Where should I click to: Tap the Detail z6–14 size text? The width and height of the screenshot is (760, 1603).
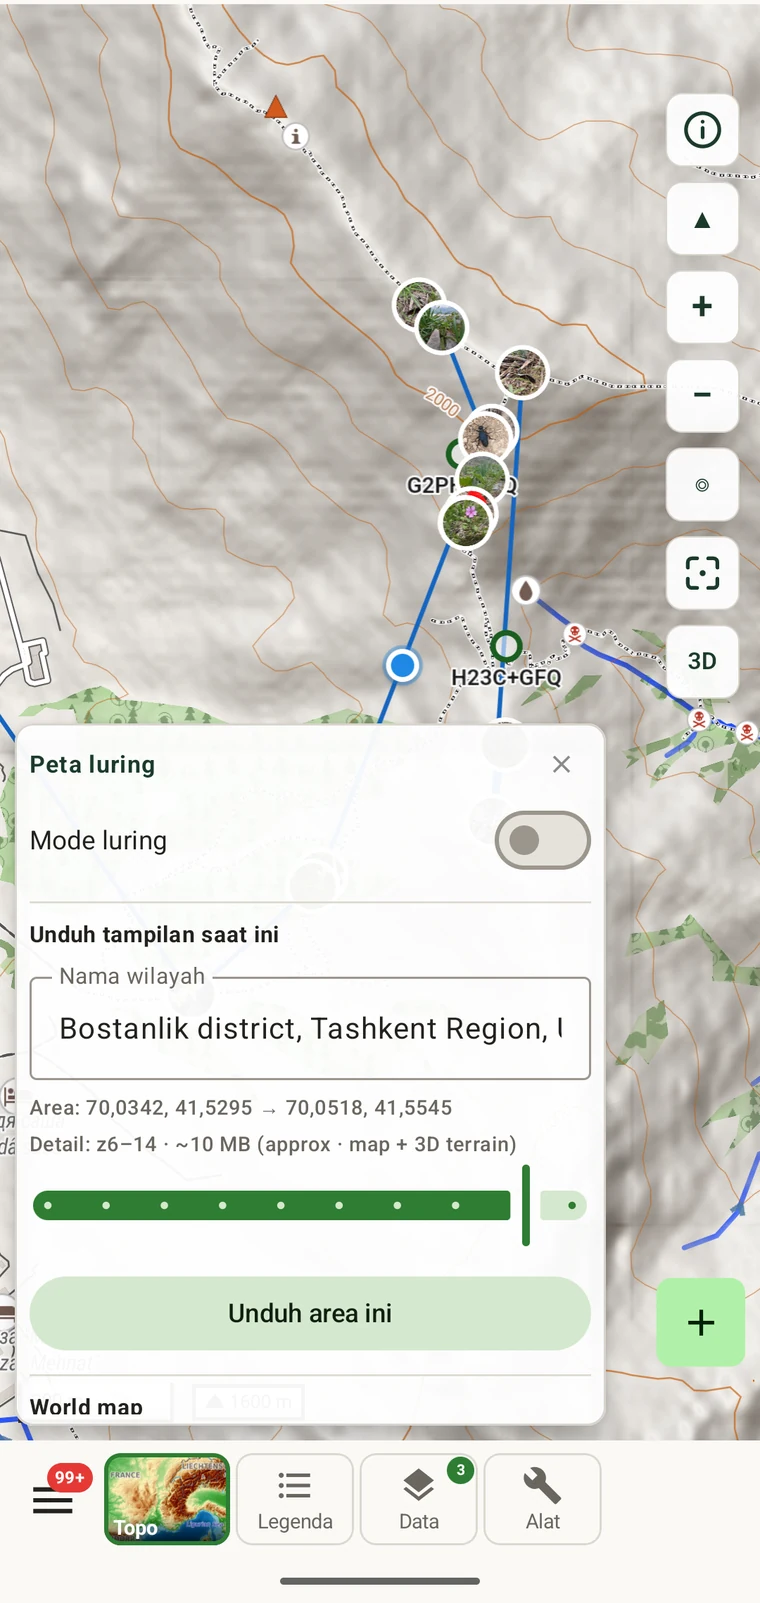[x=273, y=1144]
